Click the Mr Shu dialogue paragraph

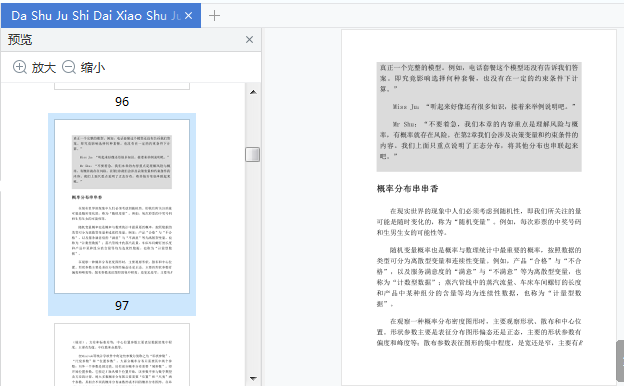(479, 140)
